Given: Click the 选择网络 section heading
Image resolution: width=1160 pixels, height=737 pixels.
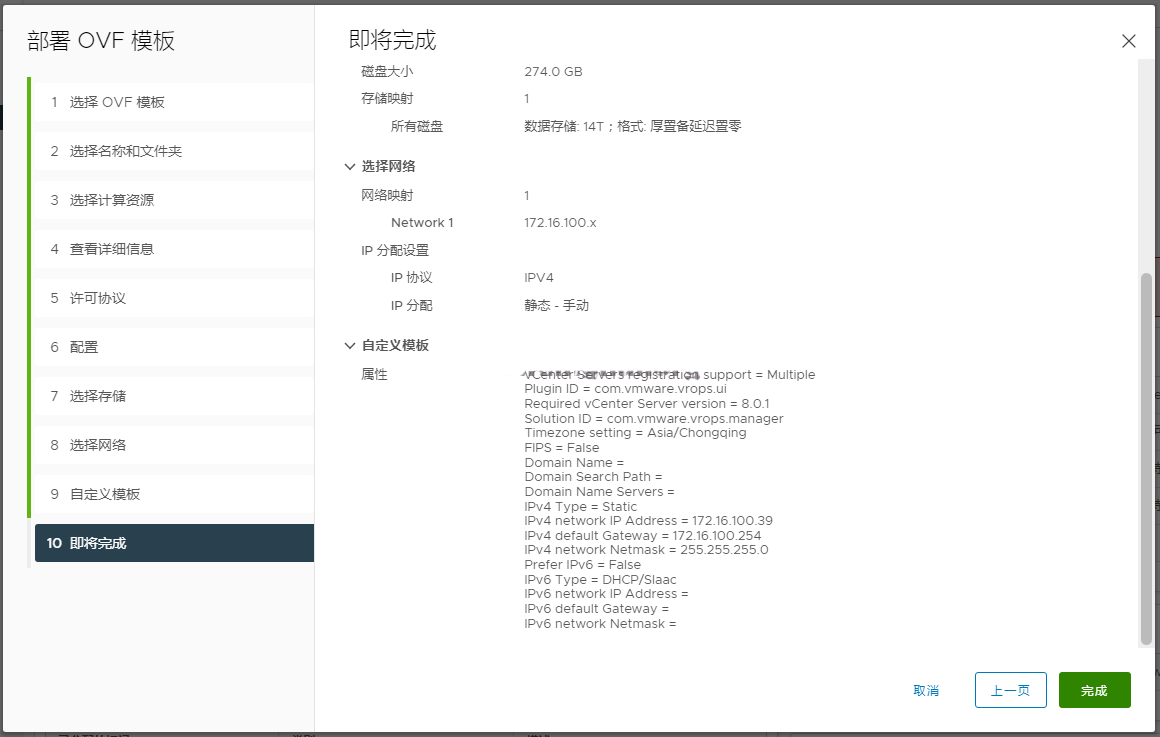Looking at the screenshot, I should tap(389, 167).
